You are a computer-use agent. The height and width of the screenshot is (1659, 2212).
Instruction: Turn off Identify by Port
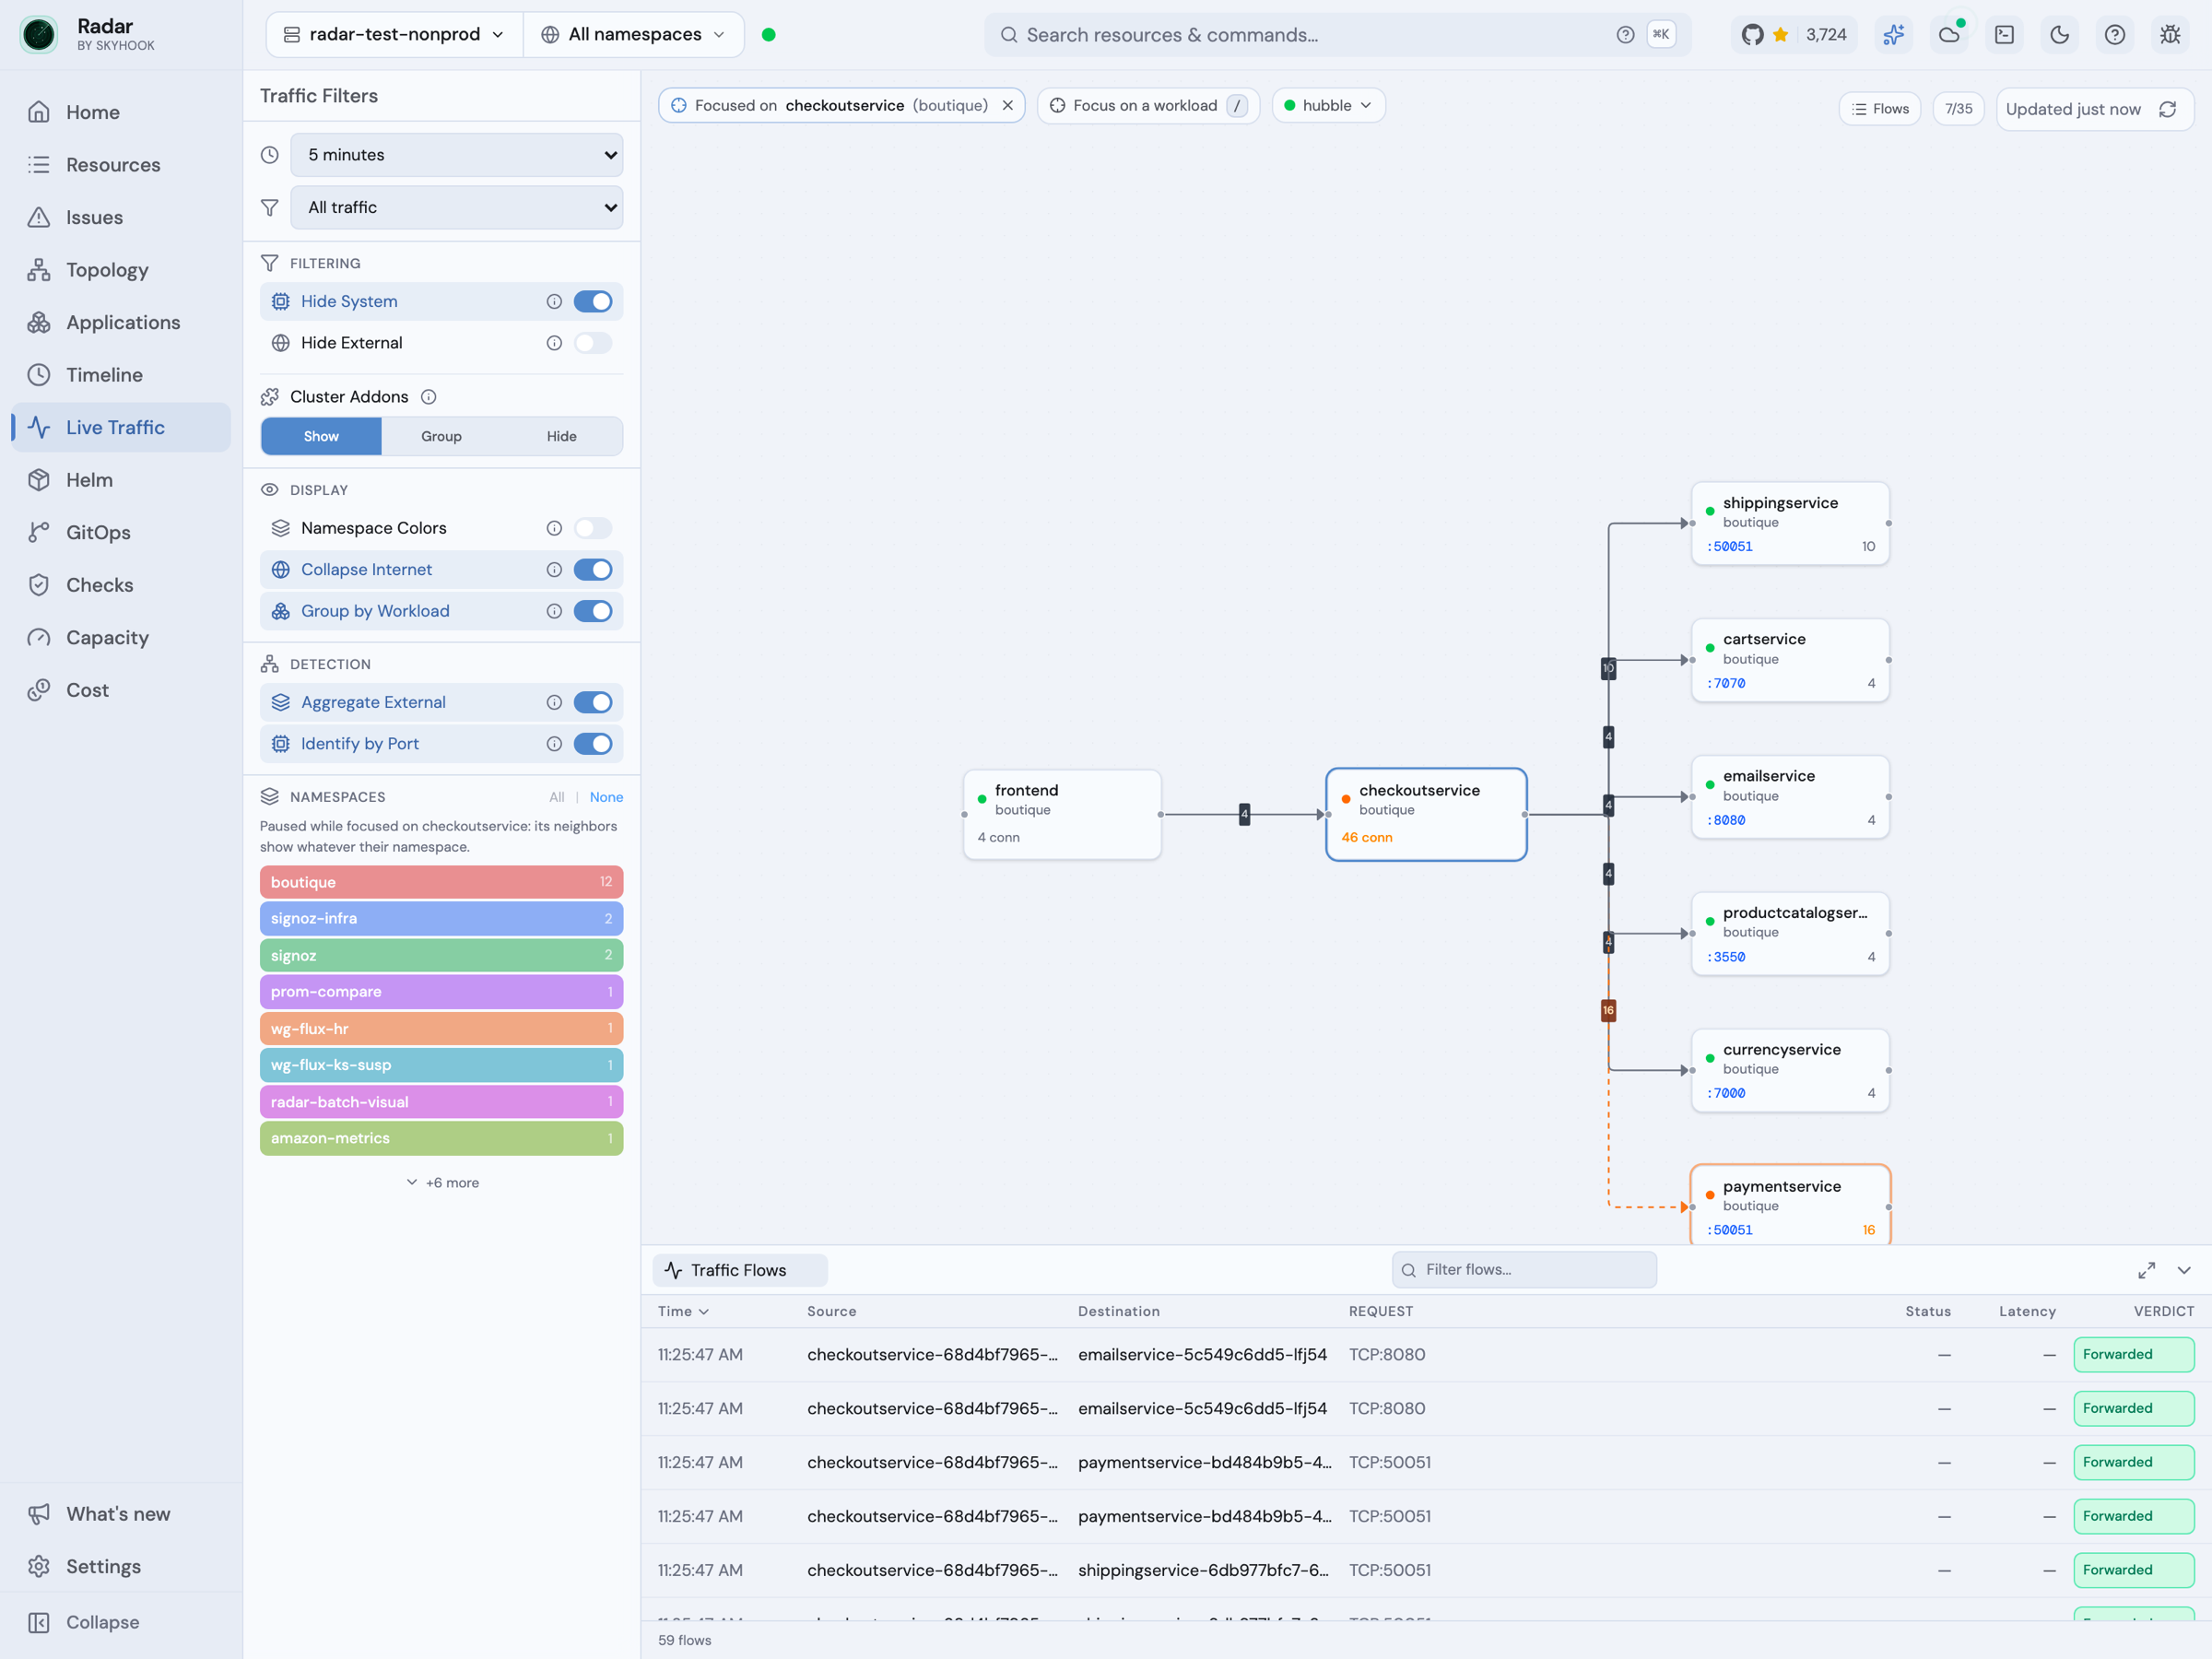(x=593, y=744)
